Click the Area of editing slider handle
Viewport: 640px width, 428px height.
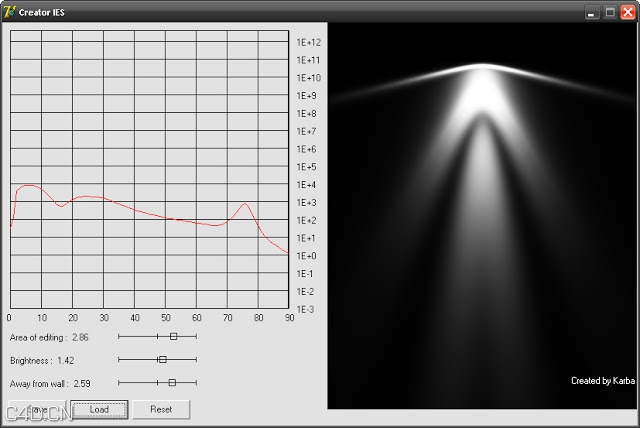[x=173, y=337]
